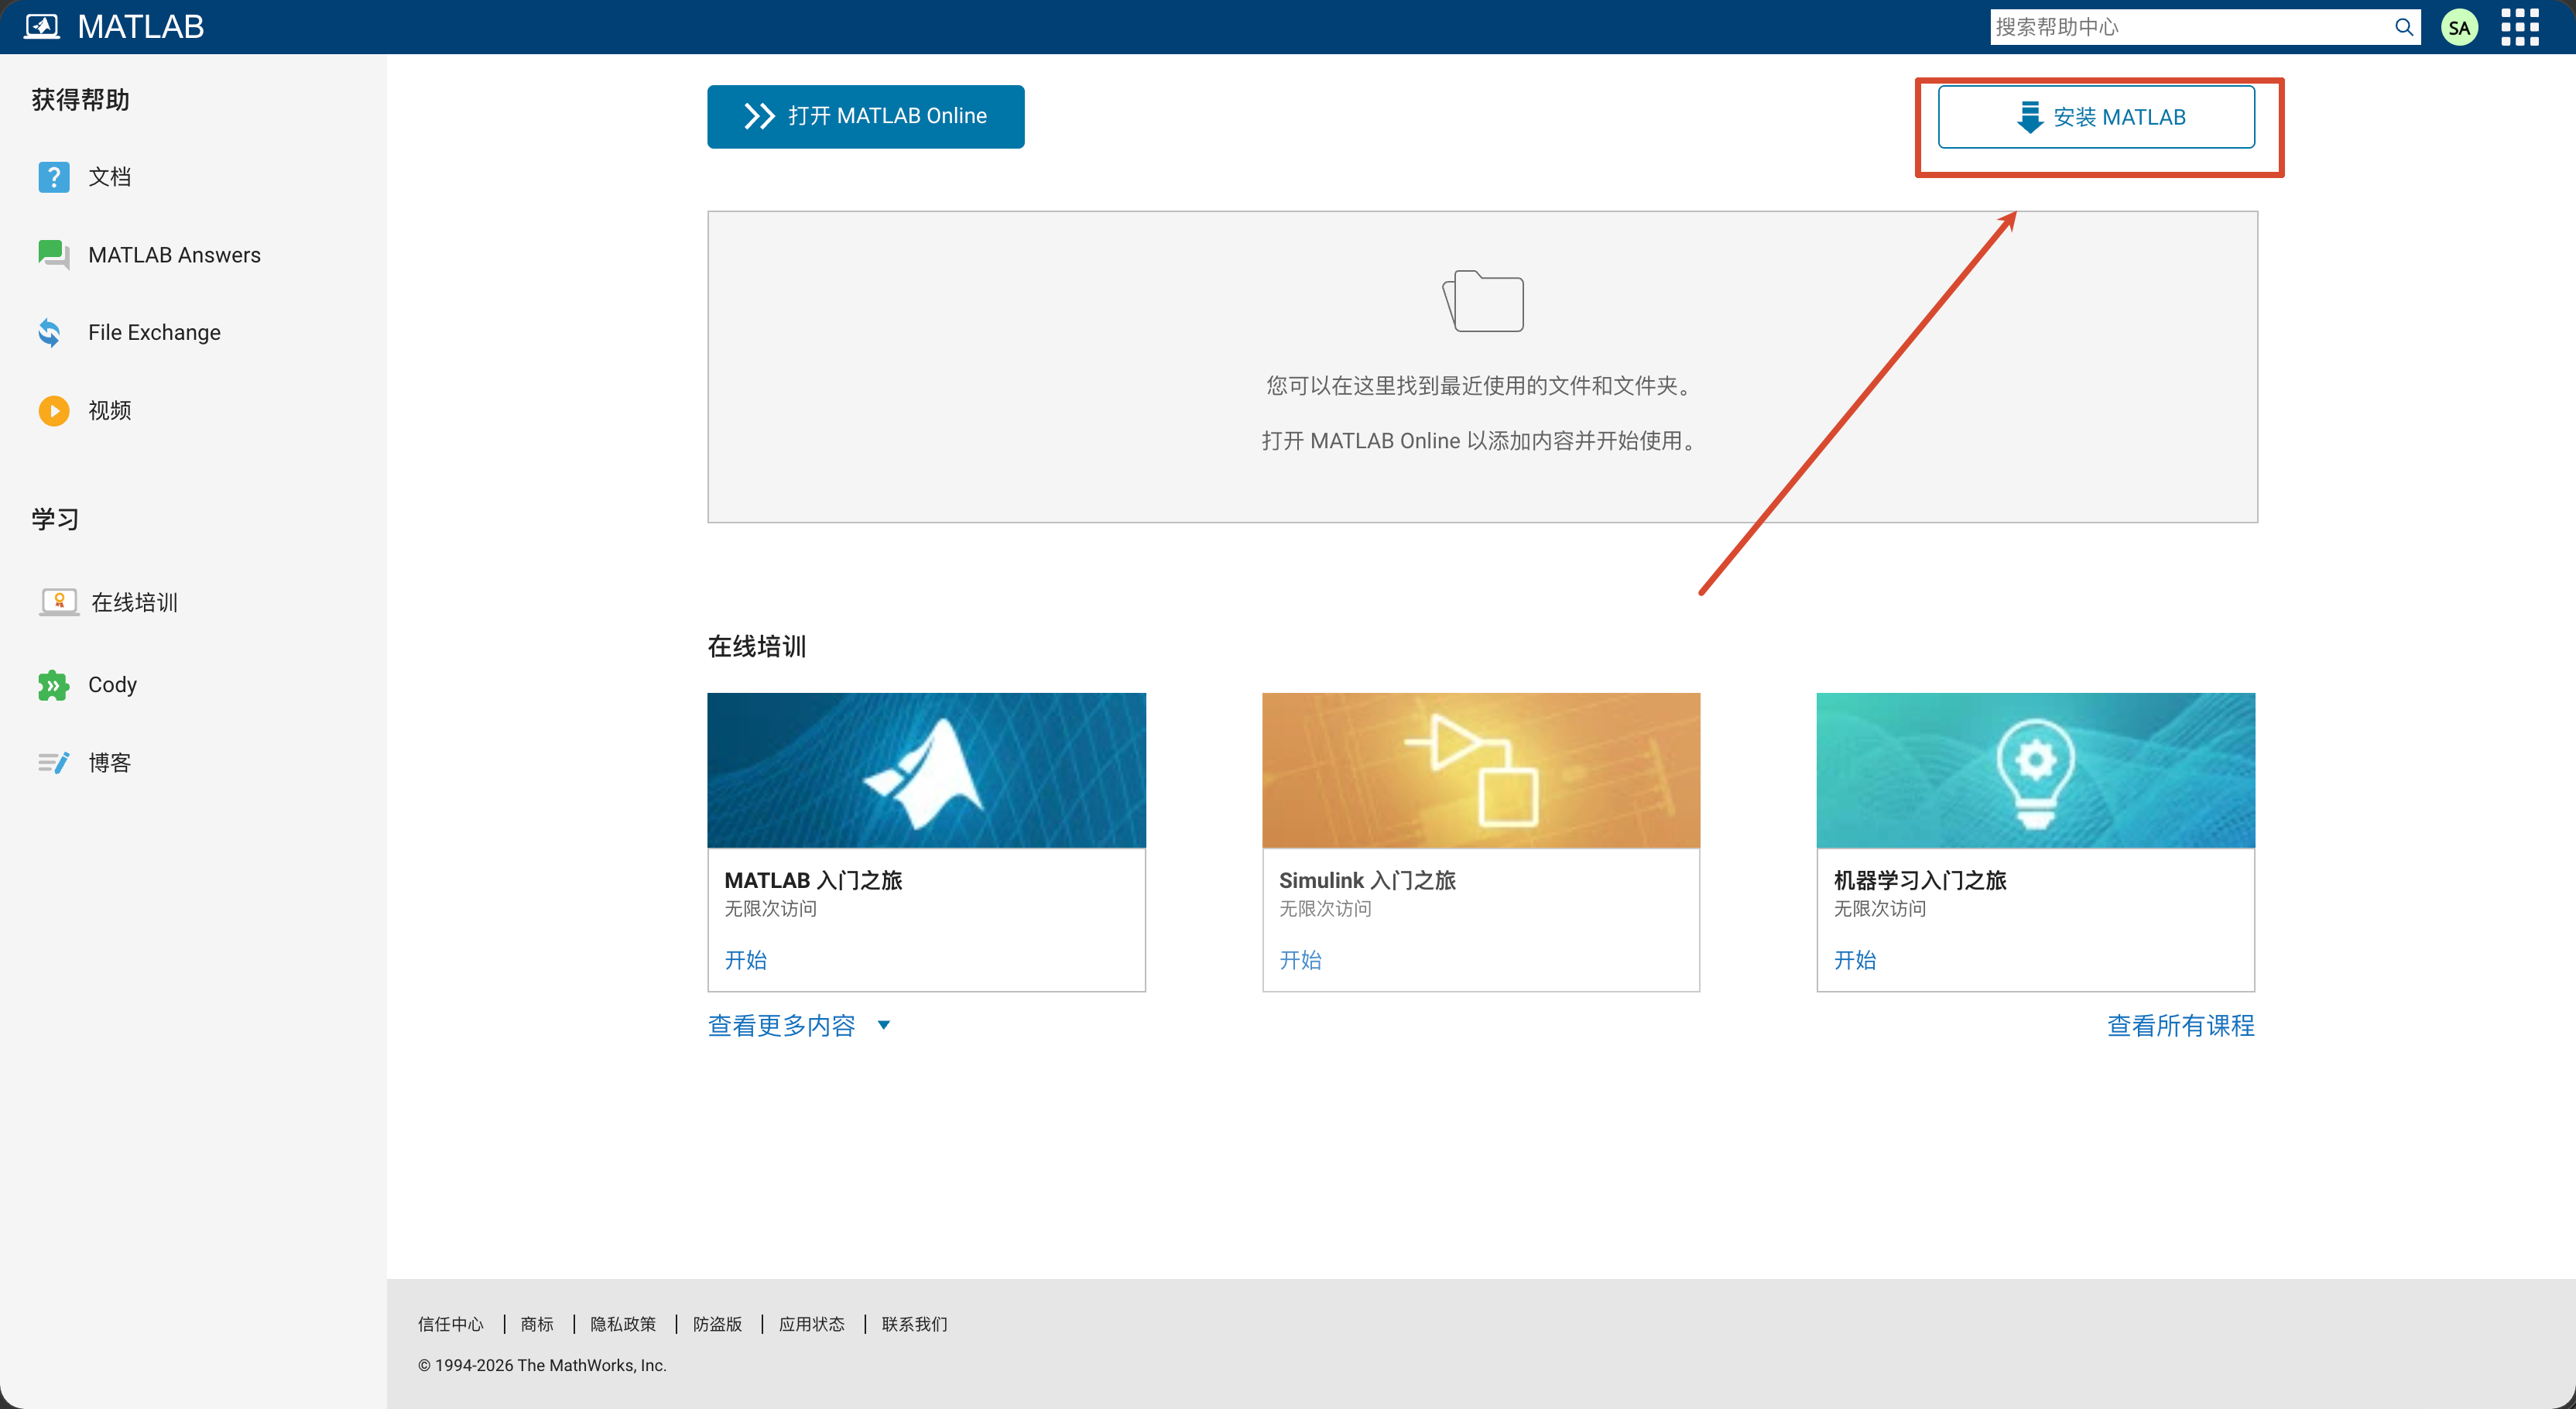Open 联系我们 footer link
Screen dimensions: 2576x1409
coord(914,1324)
